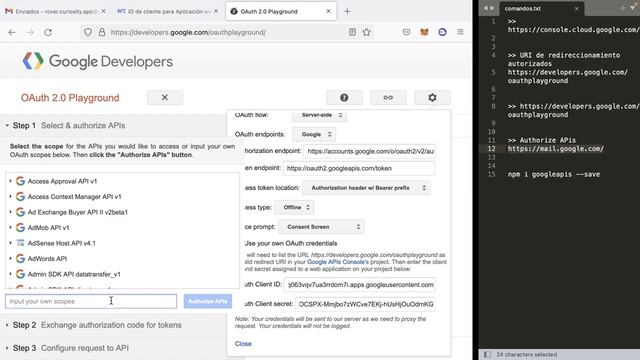Switch to the Enviados Gmail tab
The image size is (640, 360).
(x=56, y=11)
